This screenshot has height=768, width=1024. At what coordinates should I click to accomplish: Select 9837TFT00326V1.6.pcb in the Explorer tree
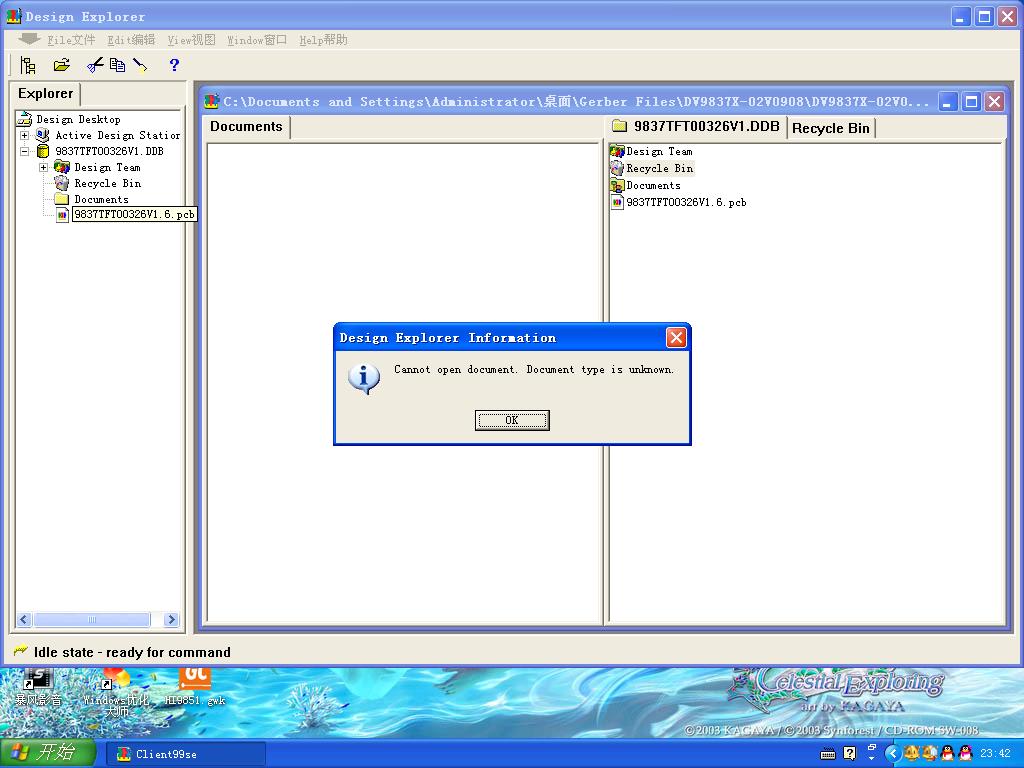(135, 214)
